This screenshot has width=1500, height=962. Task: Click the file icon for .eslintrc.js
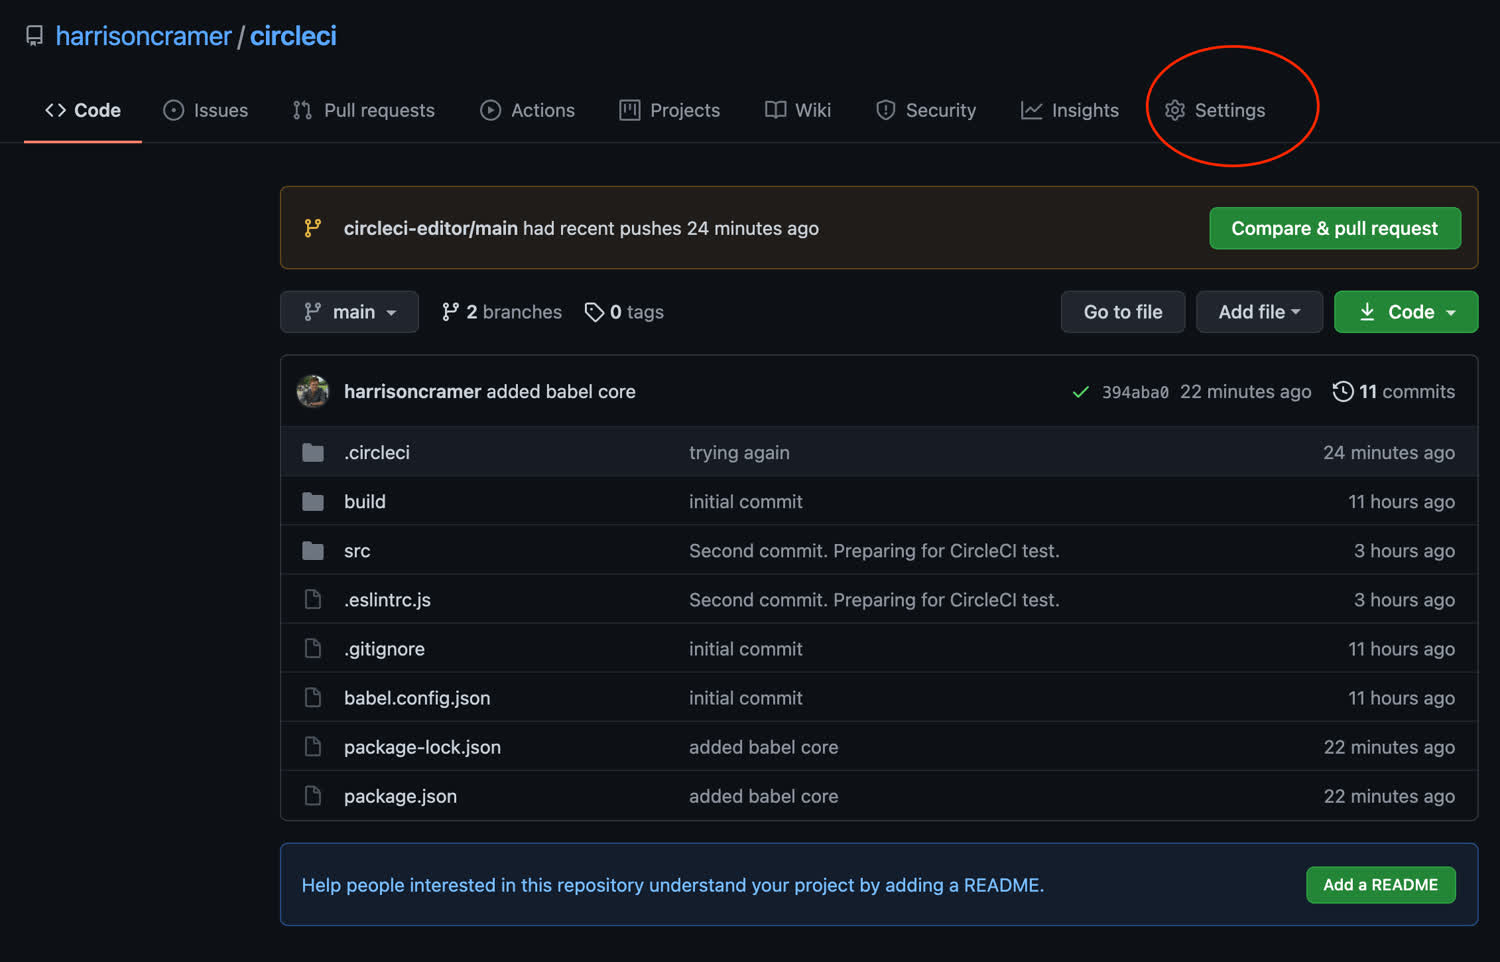(x=313, y=600)
